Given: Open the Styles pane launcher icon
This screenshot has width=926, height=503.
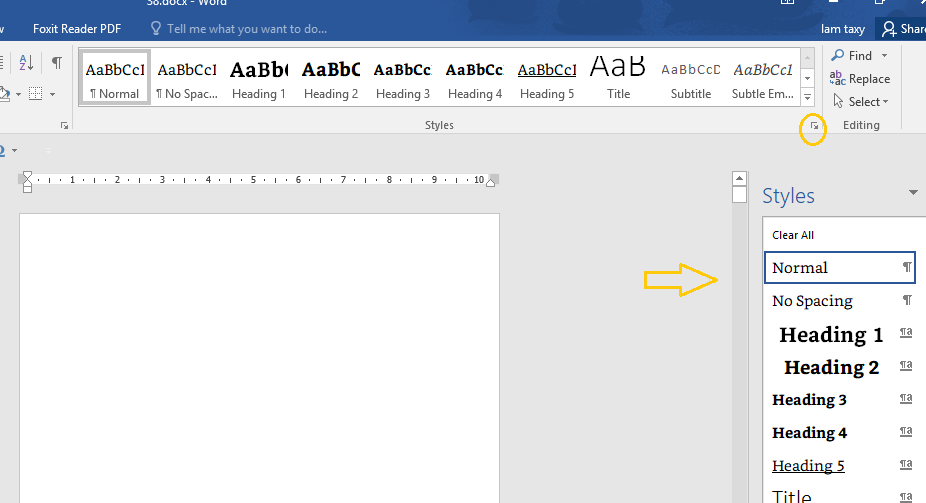Looking at the screenshot, I should point(814,126).
